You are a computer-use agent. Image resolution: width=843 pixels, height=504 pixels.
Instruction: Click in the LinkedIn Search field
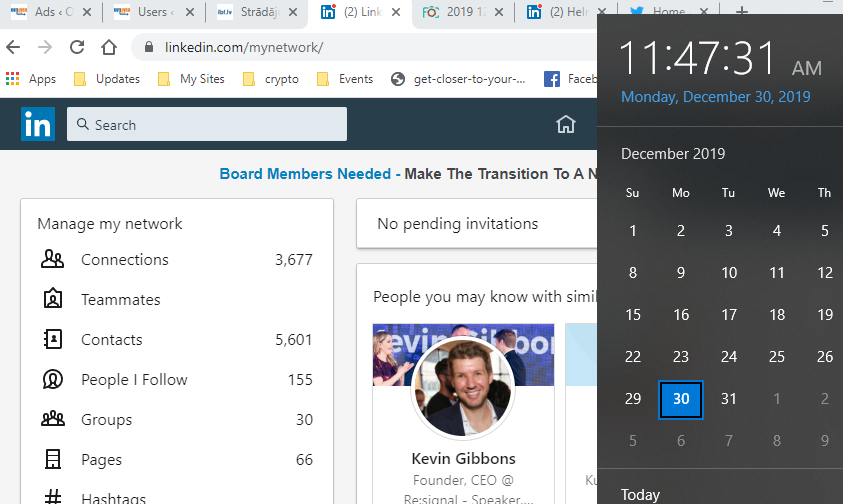207,125
